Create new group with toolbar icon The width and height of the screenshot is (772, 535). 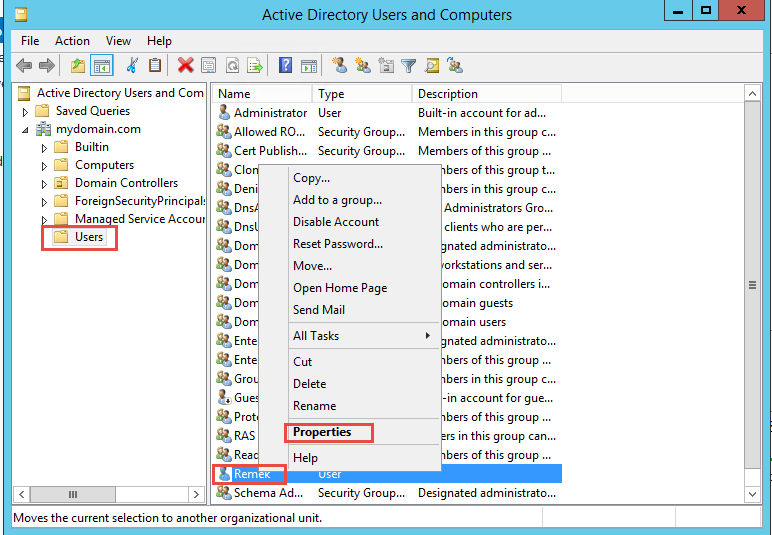click(363, 65)
